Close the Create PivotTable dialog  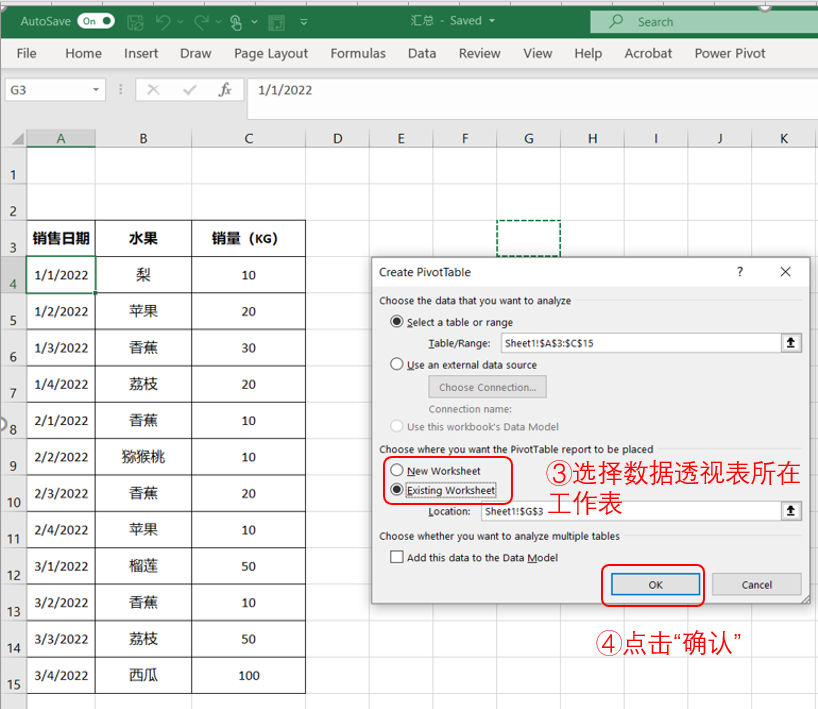coord(785,272)
